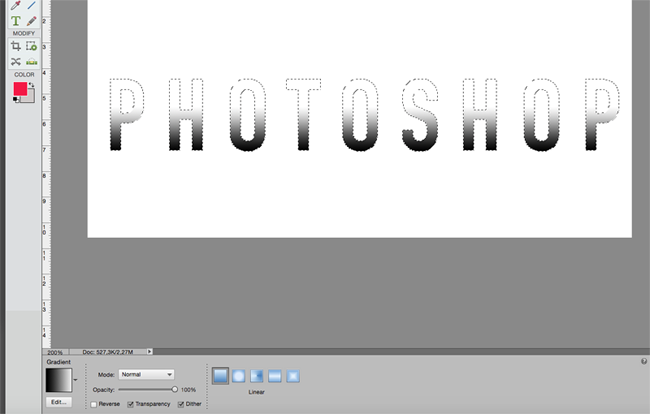Screen dimensions: 650x414
Task: Uncheck the Transparency checkbox
Action: 131,404
